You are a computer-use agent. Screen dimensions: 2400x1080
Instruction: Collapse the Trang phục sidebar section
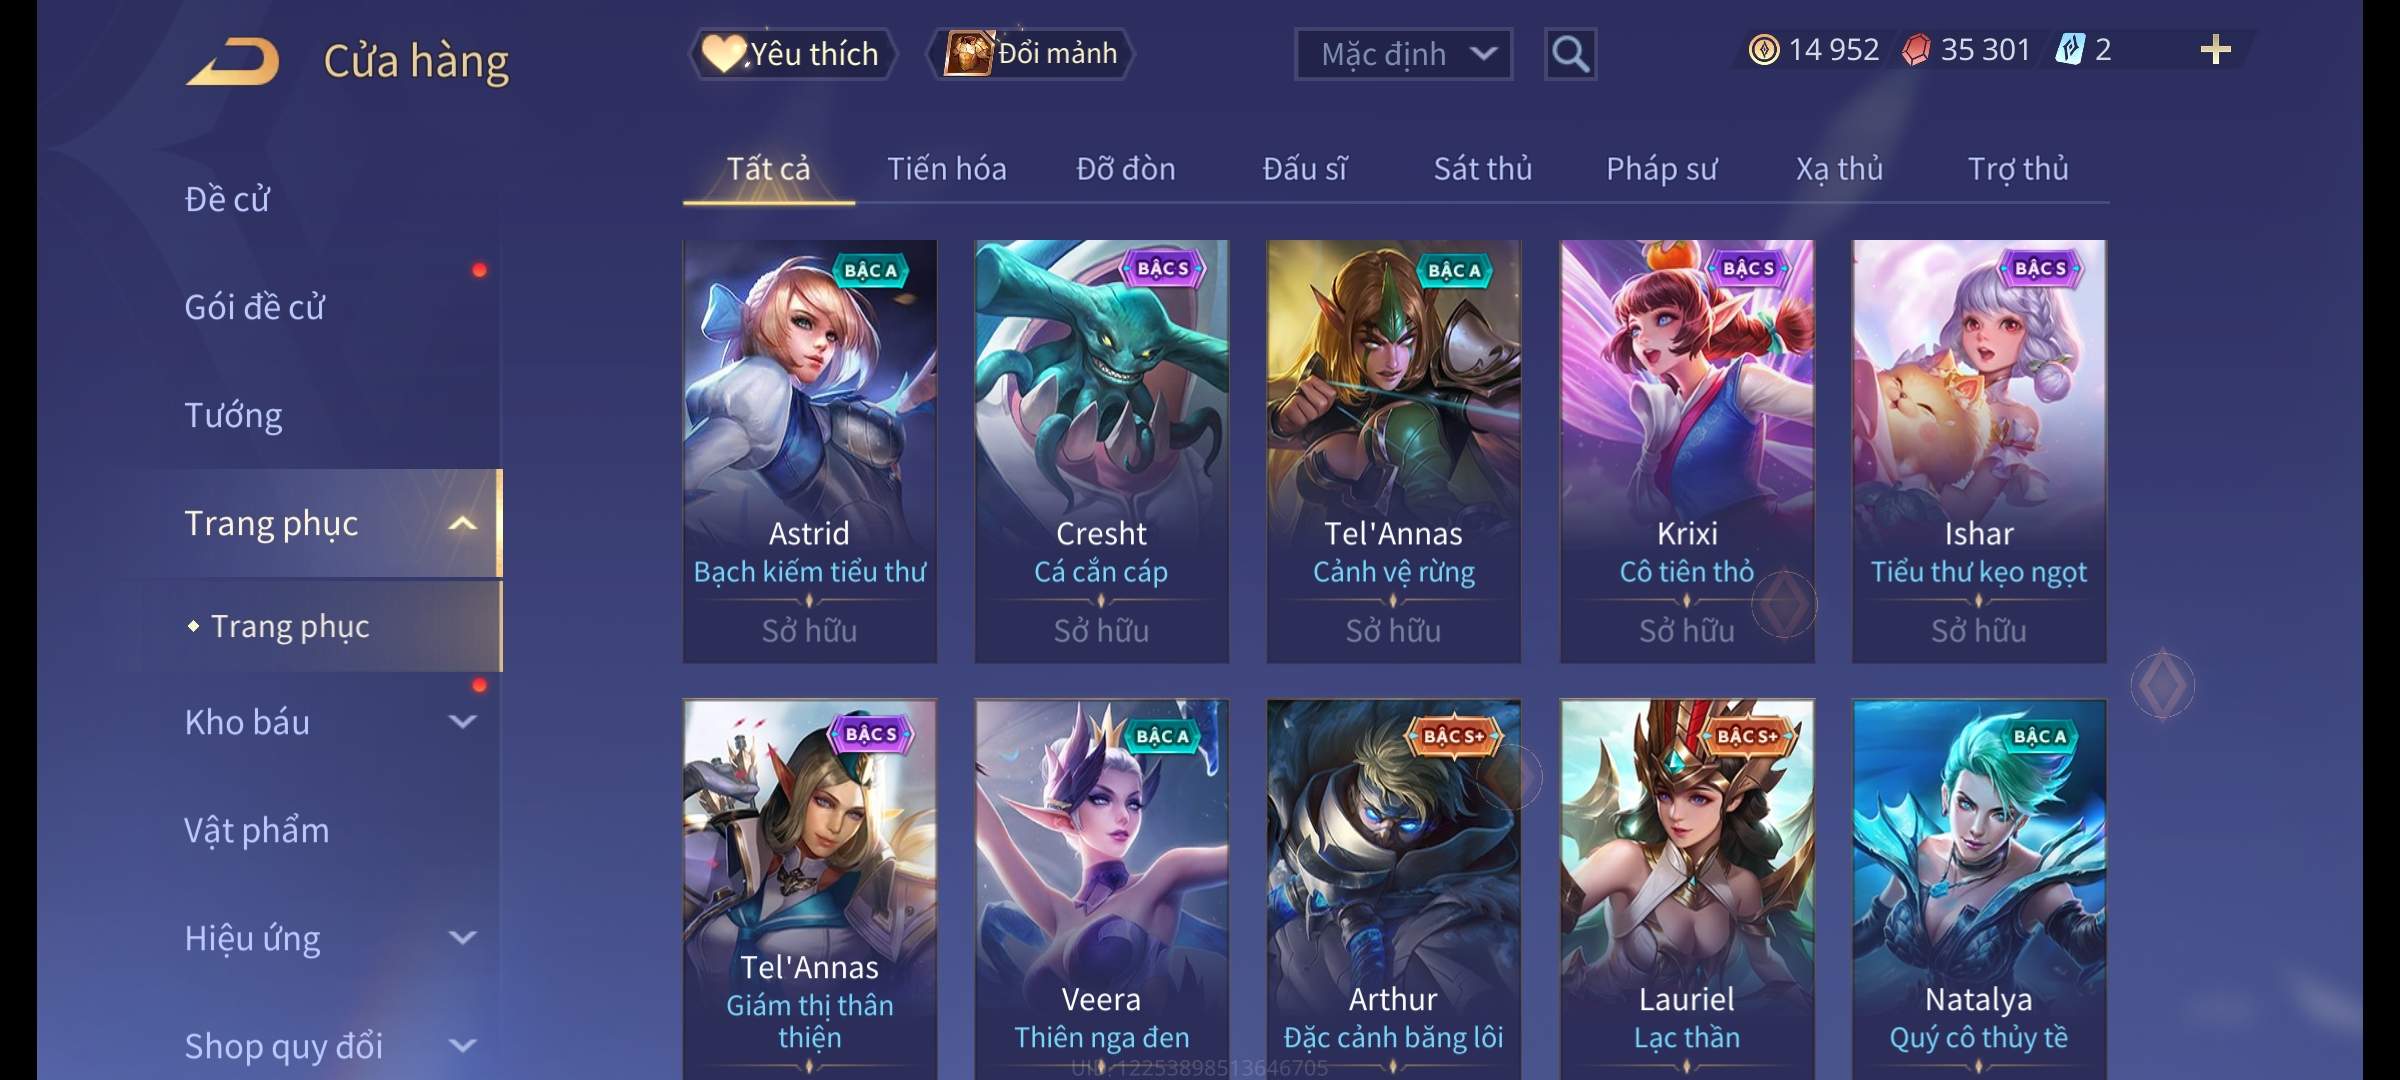(x=462, y=524)
